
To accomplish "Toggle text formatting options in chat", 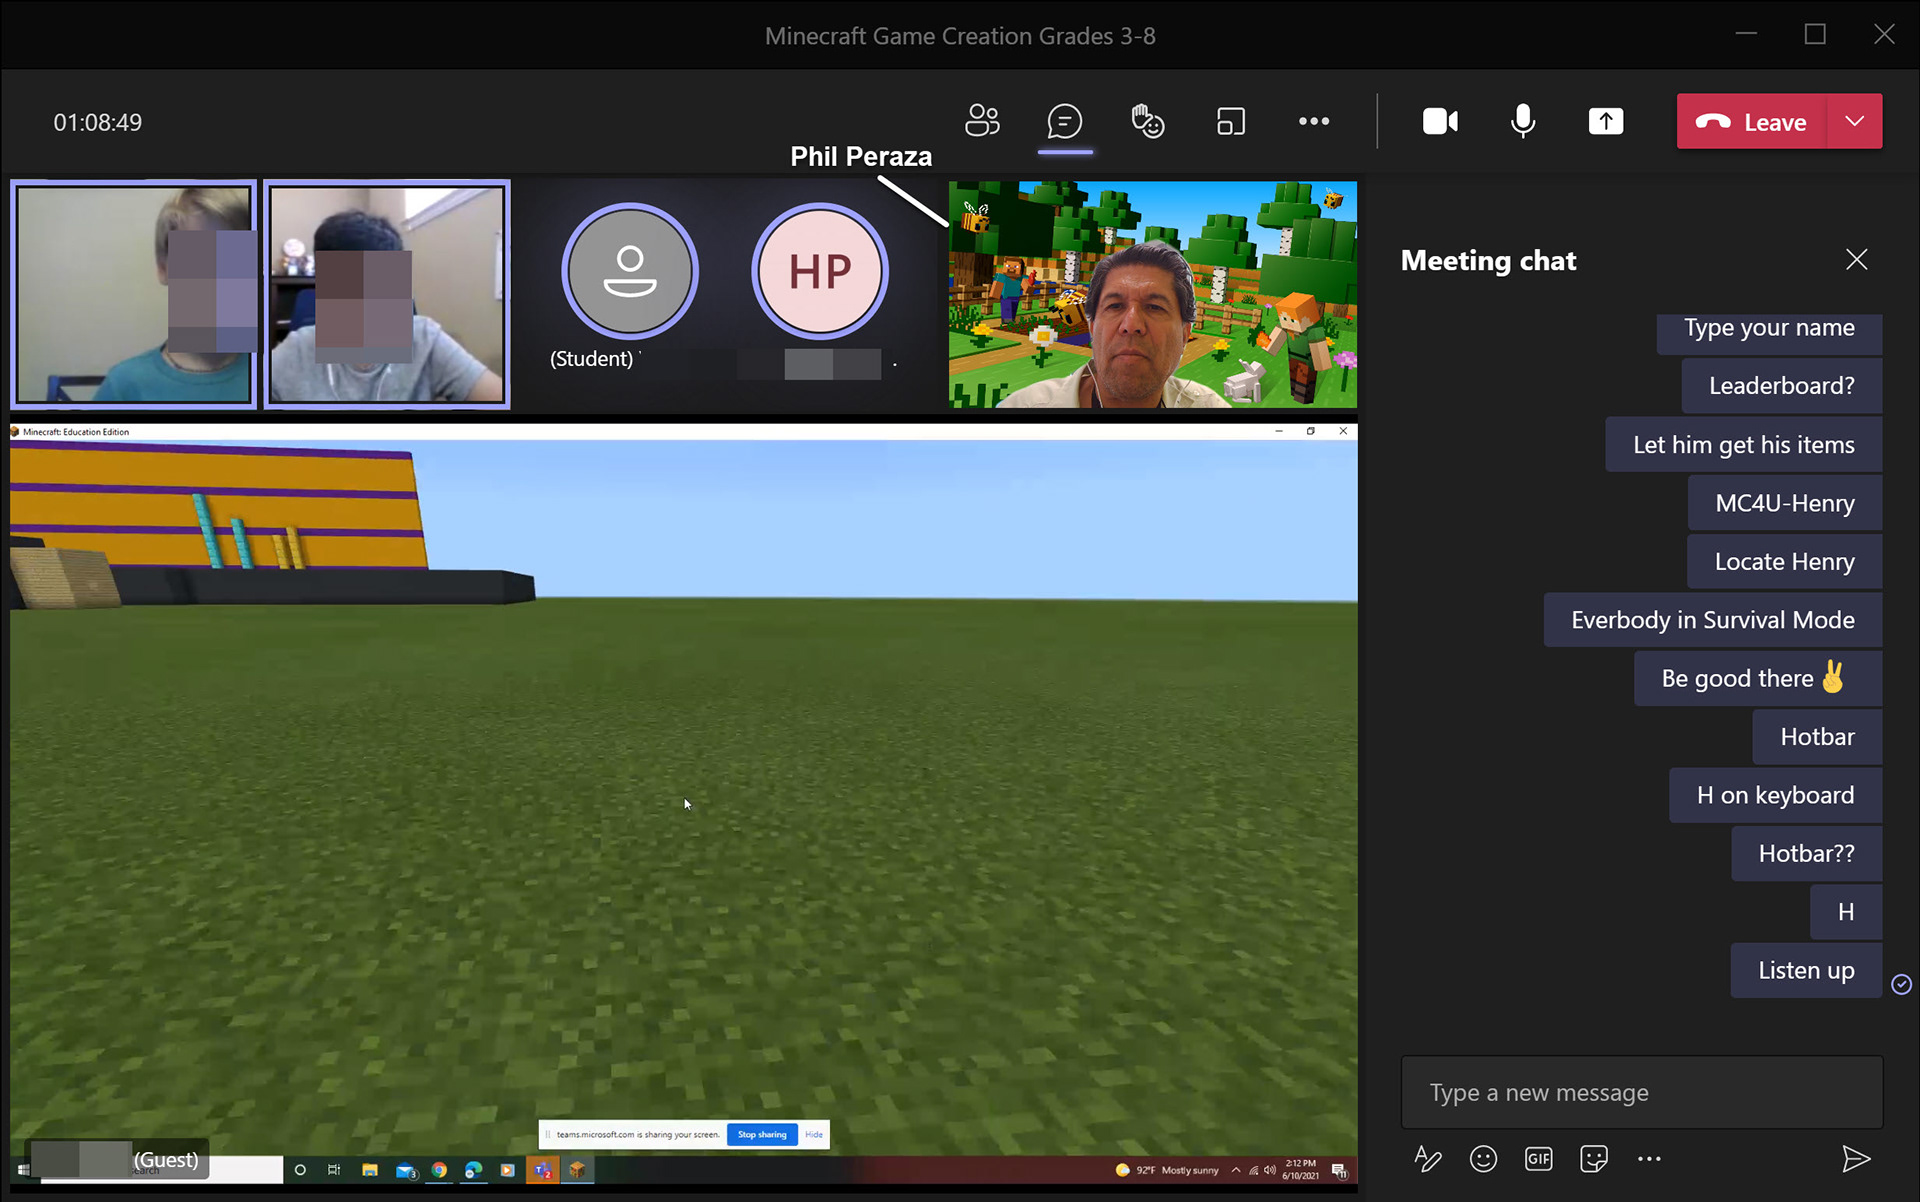I will point(1427,1159).
